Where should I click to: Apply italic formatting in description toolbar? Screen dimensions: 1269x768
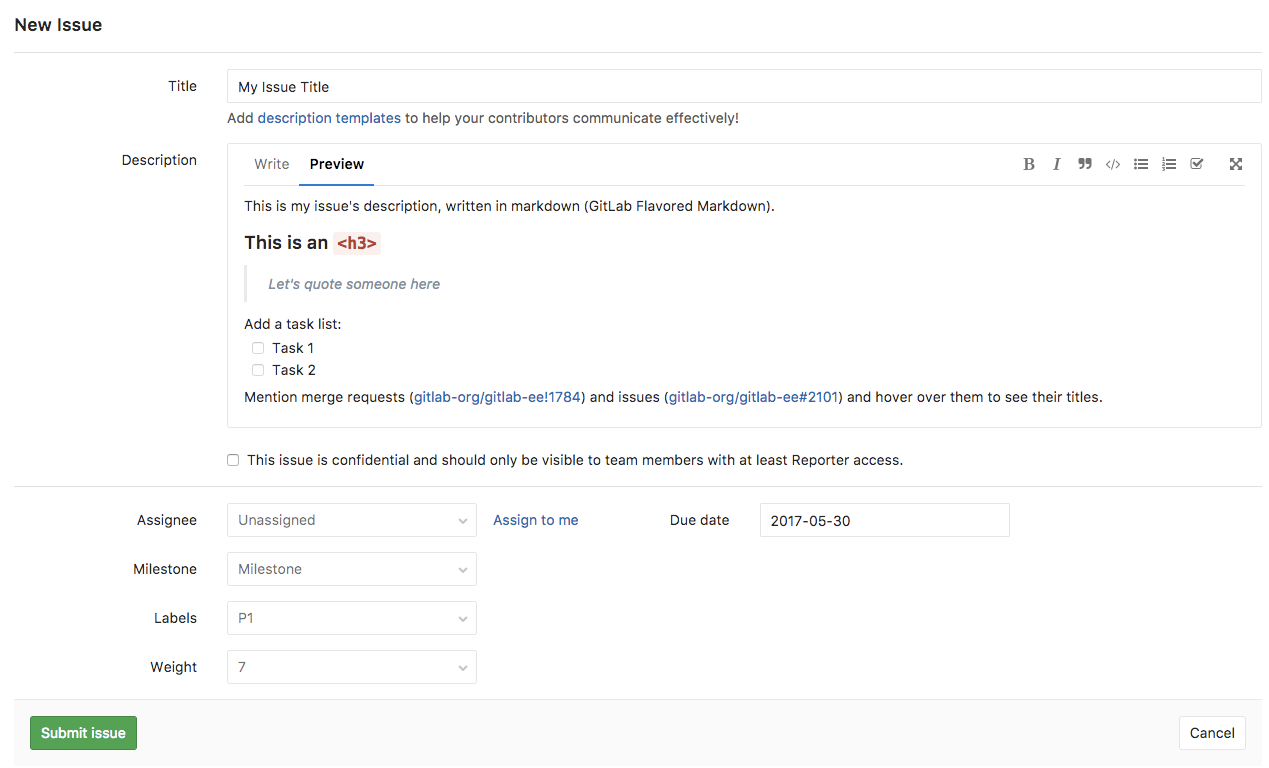(1056, 164)
